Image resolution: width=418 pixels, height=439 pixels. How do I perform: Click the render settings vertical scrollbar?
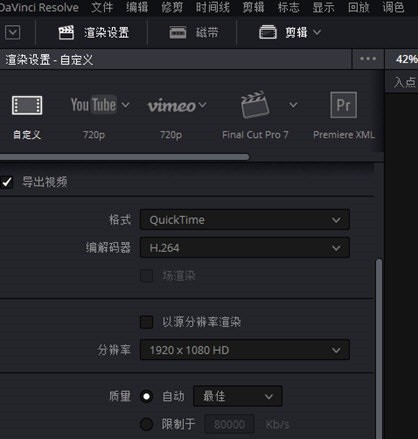379,348
